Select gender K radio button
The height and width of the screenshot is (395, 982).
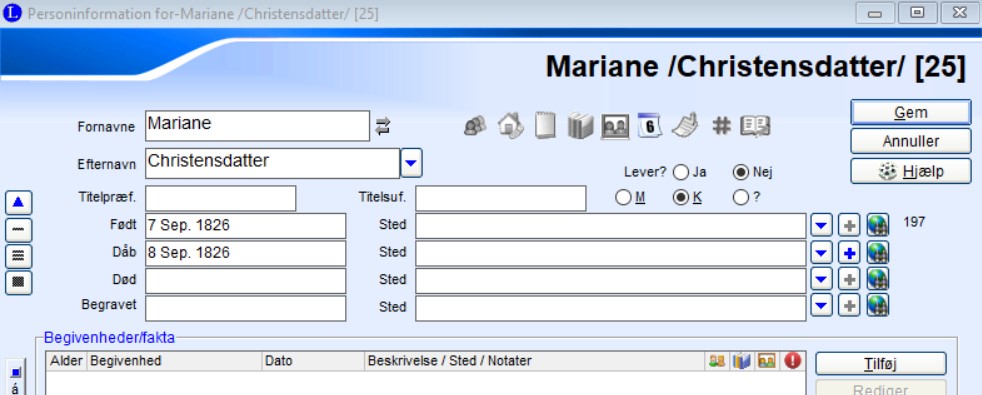681,198
